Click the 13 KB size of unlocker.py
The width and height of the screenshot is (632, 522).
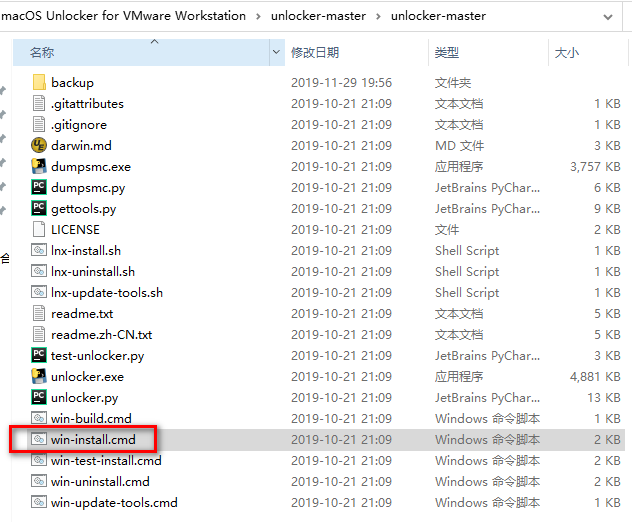tap(604, 397)
